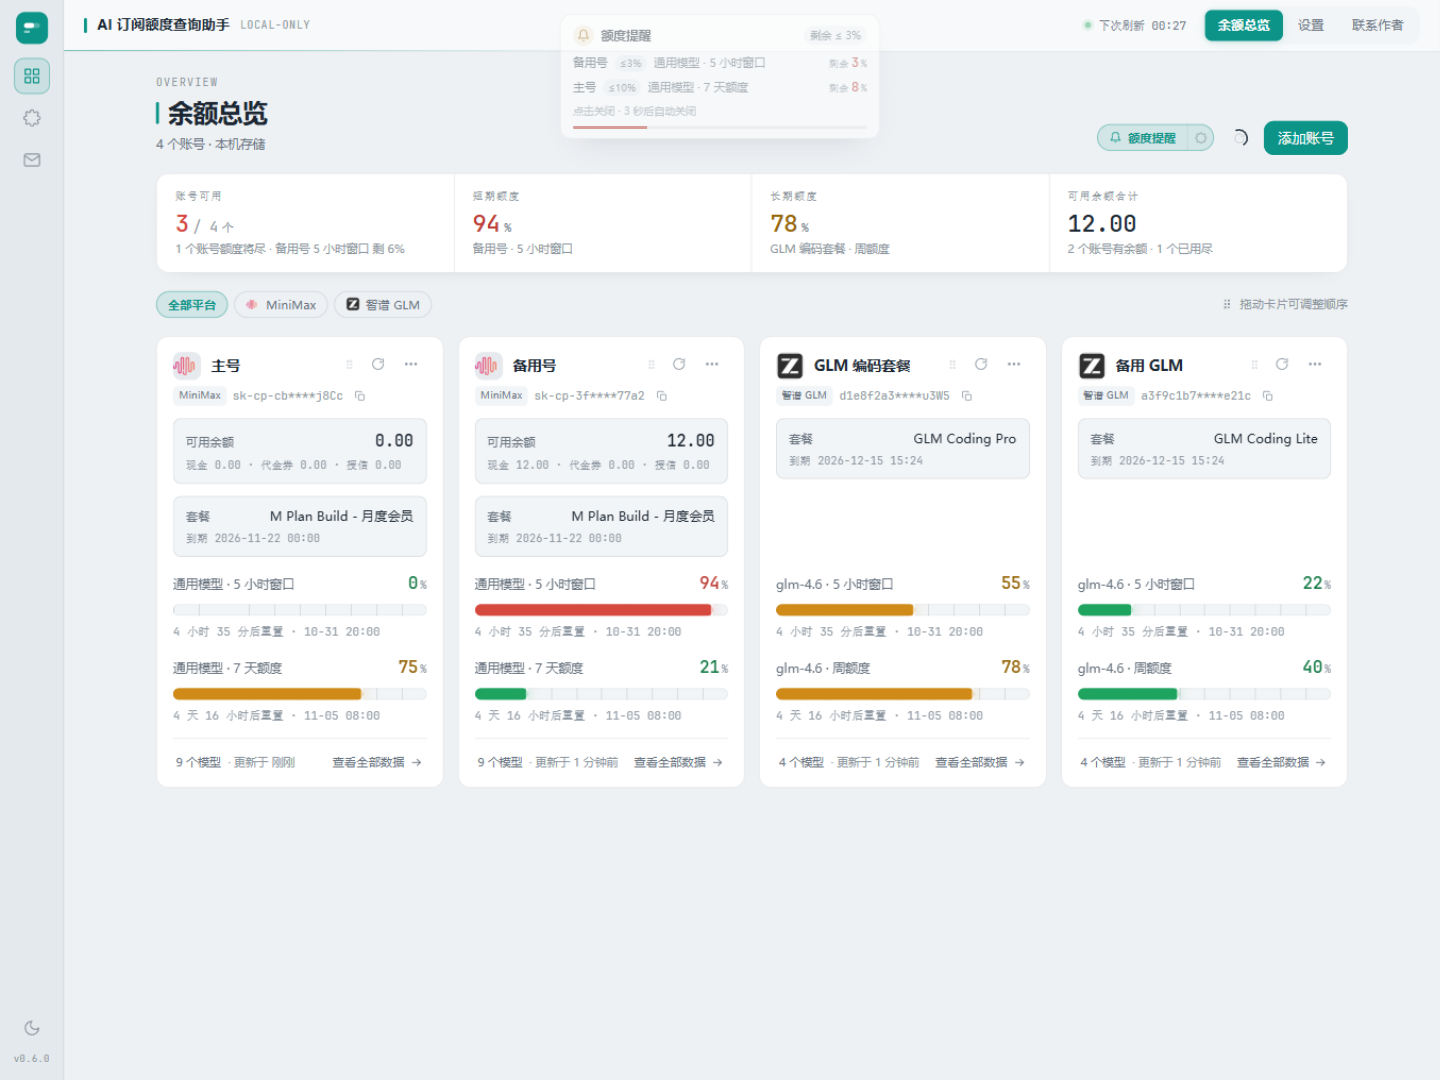The height and width of the screenshot is (1080, 1440).
Task: Click the drag handle on the GLM 编码套餐 card
Action: click(x=952, y=365)
